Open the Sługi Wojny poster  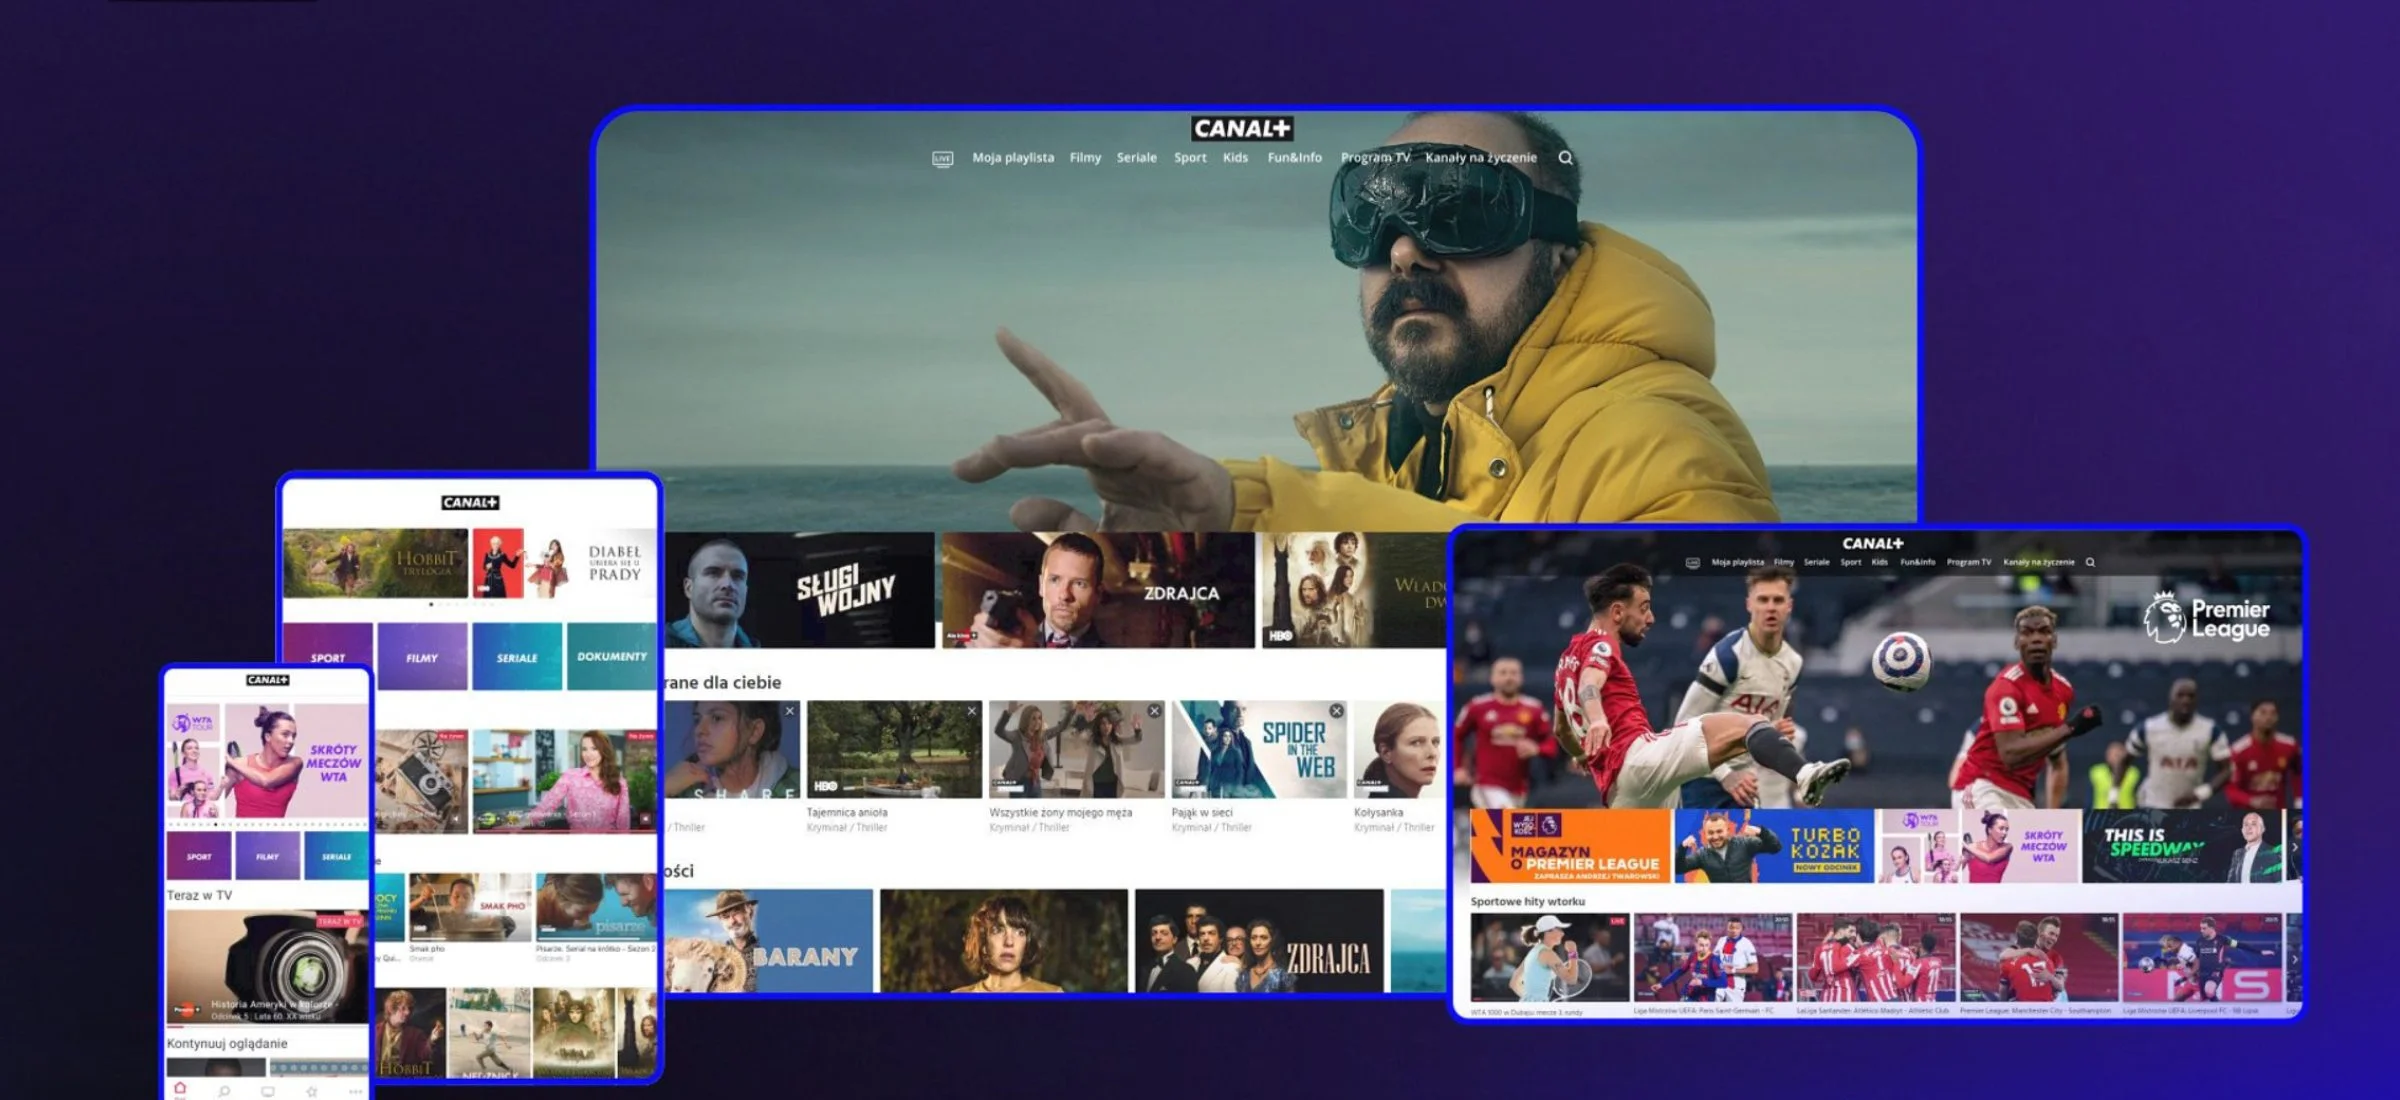[800, 590]
